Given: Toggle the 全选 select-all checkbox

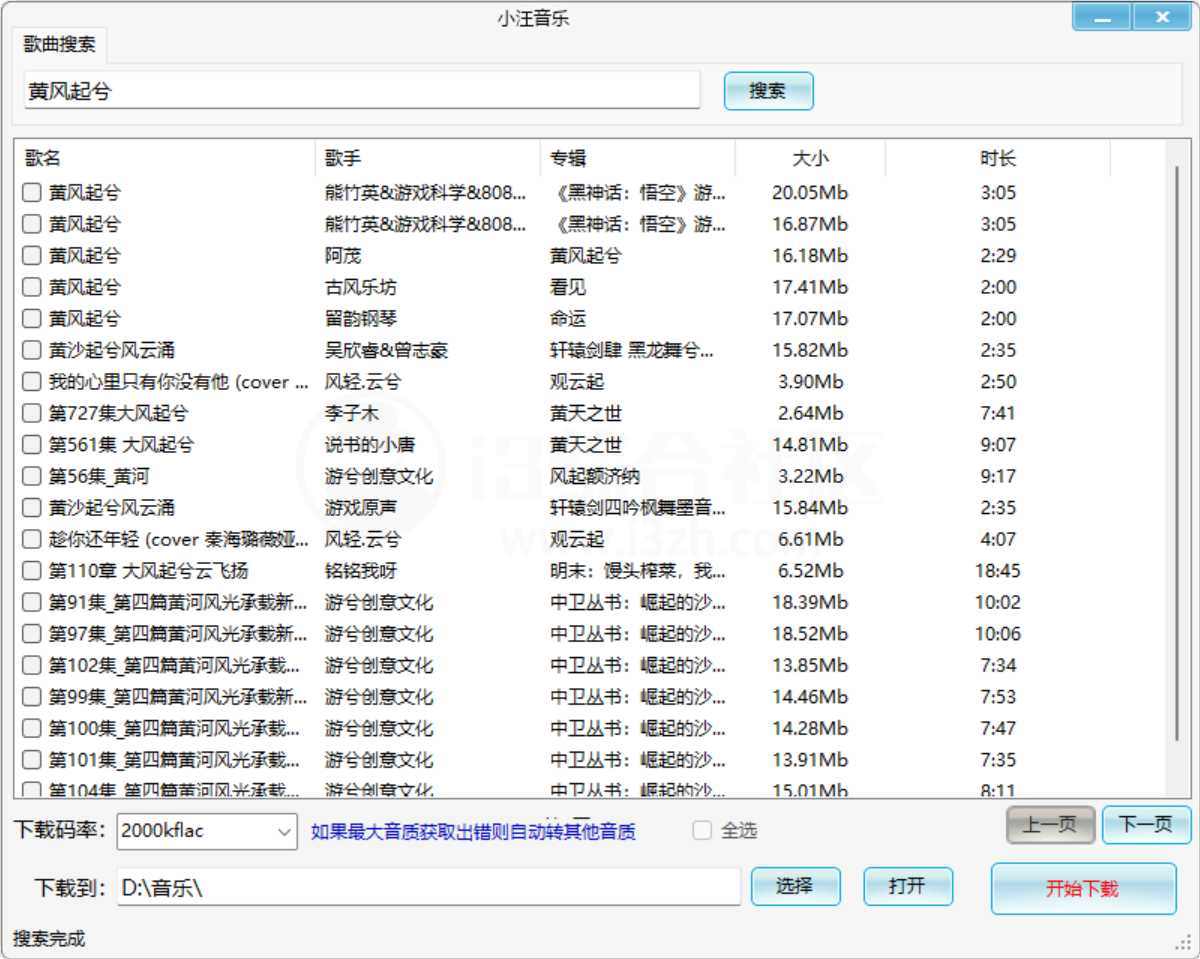Looking at the screenshot, I should tap(702, 830).
